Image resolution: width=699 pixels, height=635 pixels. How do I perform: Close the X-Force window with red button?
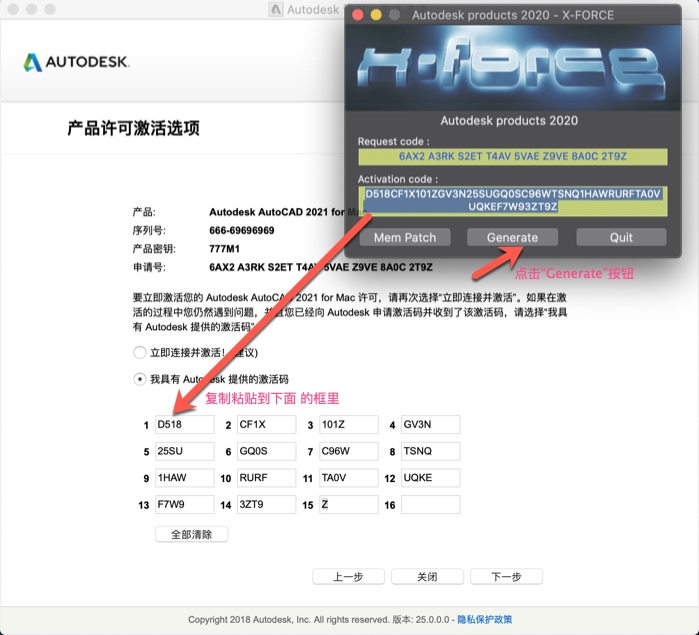pos(357,15)
